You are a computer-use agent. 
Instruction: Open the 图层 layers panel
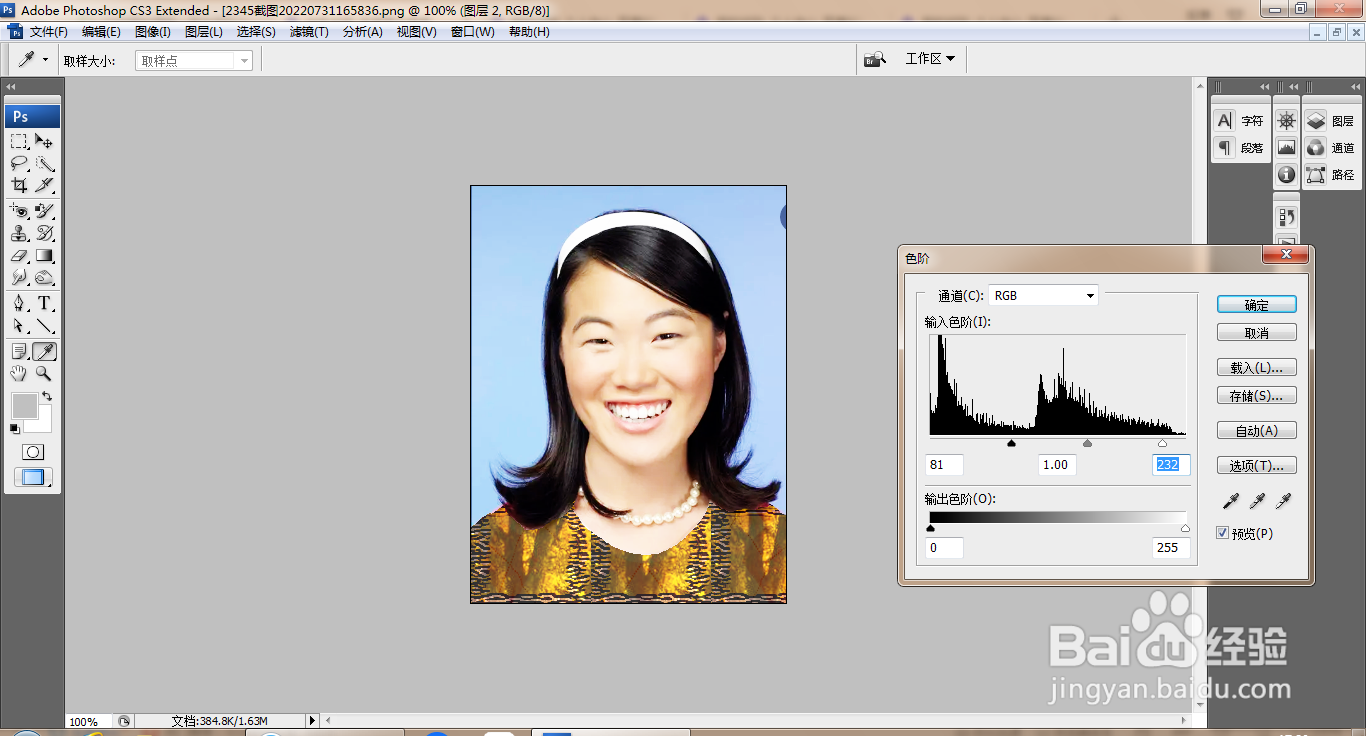coord(1331,120)
